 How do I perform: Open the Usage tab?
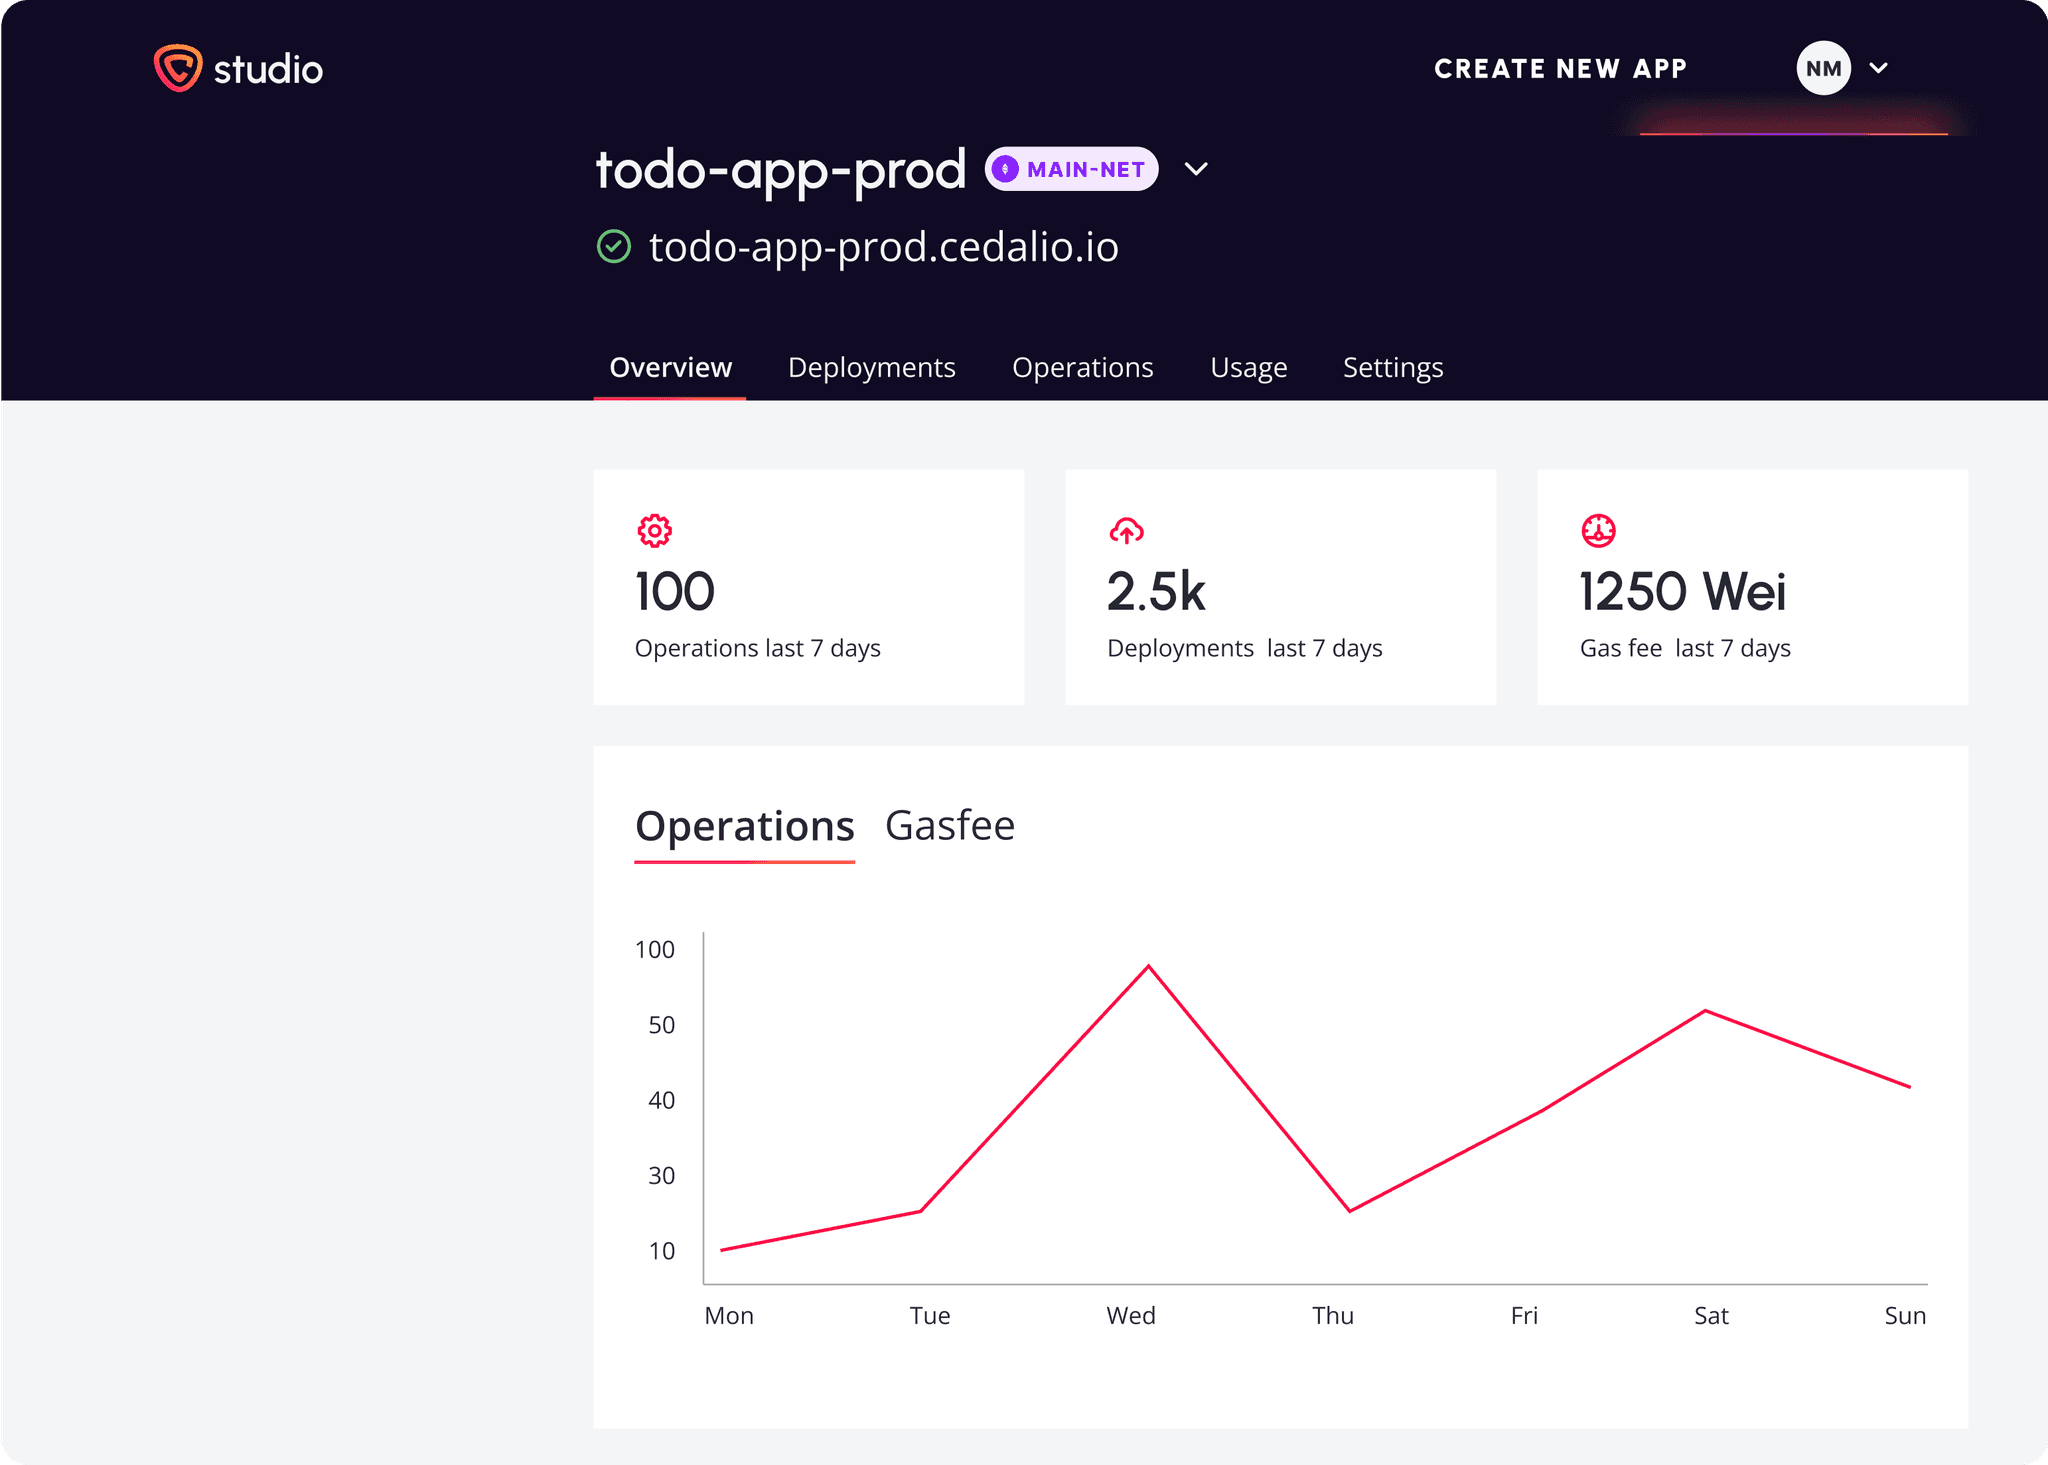coord(1248,367)
